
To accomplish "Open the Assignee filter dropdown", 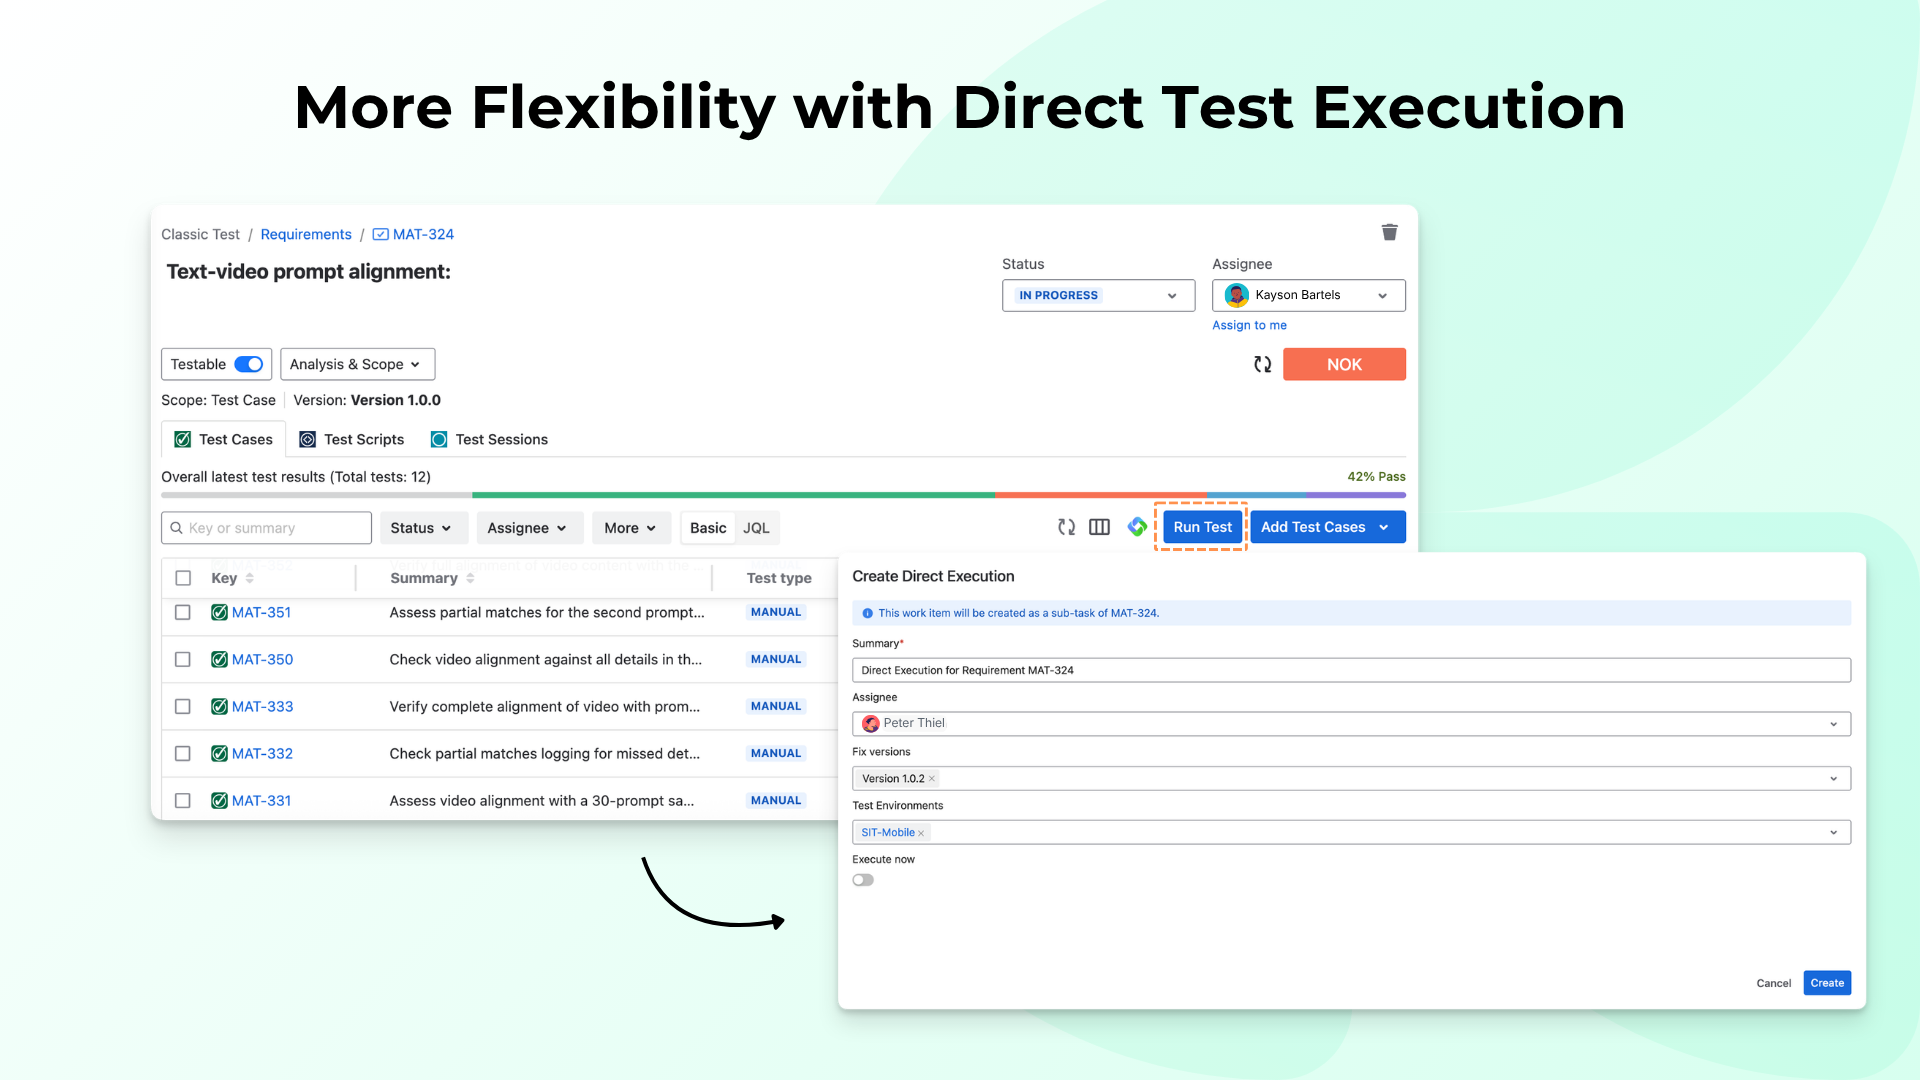I will pos(529,528).
